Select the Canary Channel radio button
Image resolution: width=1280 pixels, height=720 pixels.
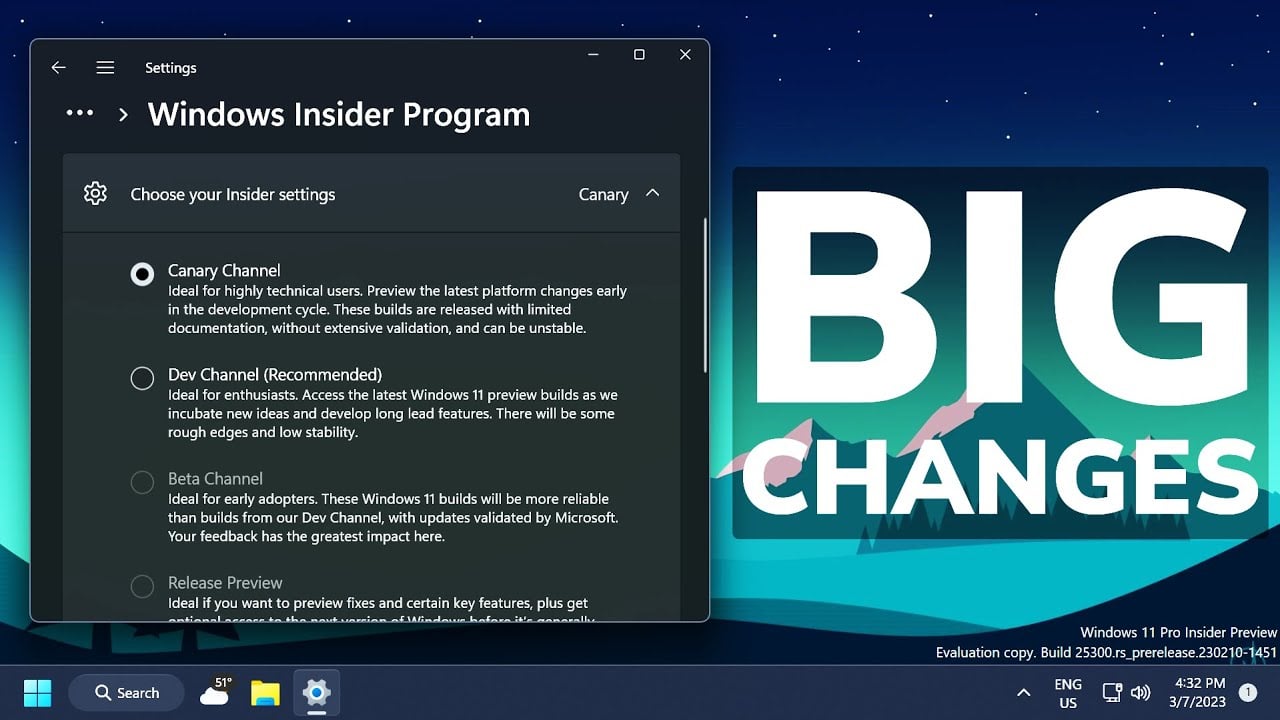142,273
